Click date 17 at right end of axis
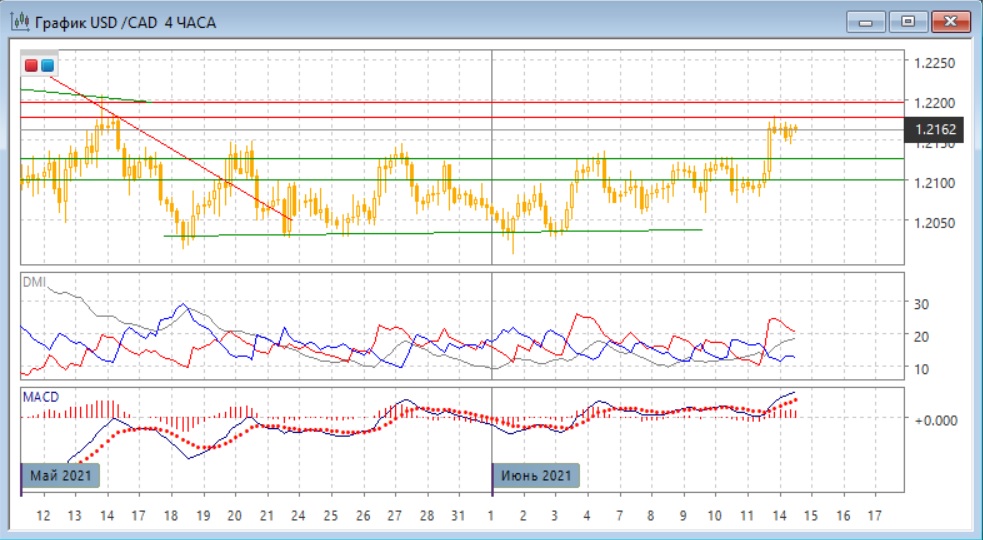 (x=874, y=515)
